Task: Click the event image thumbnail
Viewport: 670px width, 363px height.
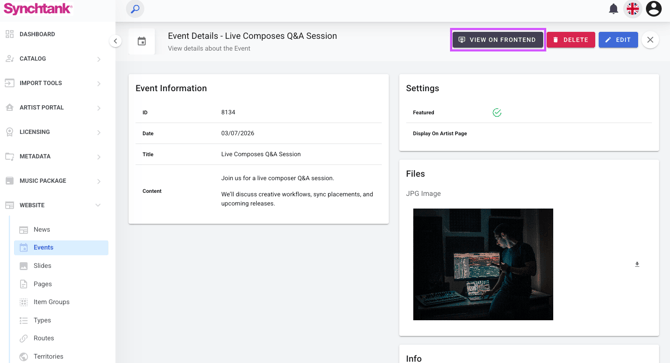Action: click(483, 264)
